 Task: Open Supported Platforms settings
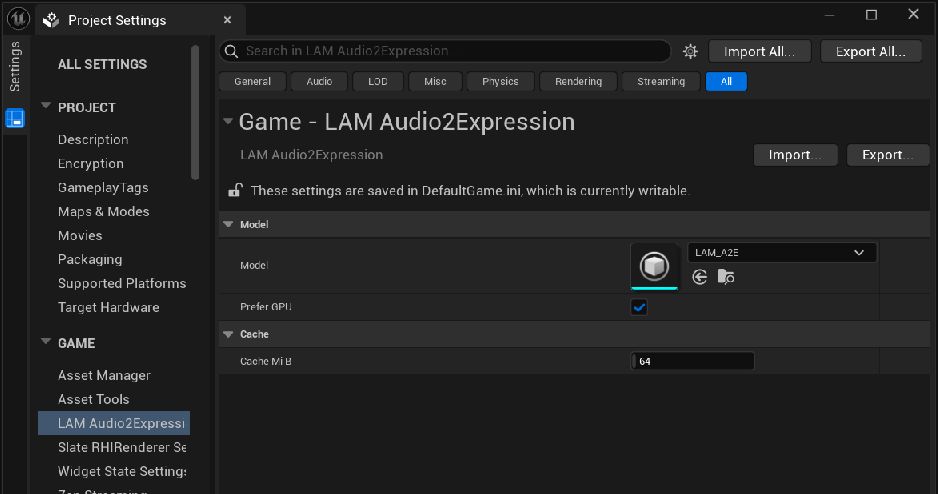point(122,283)
